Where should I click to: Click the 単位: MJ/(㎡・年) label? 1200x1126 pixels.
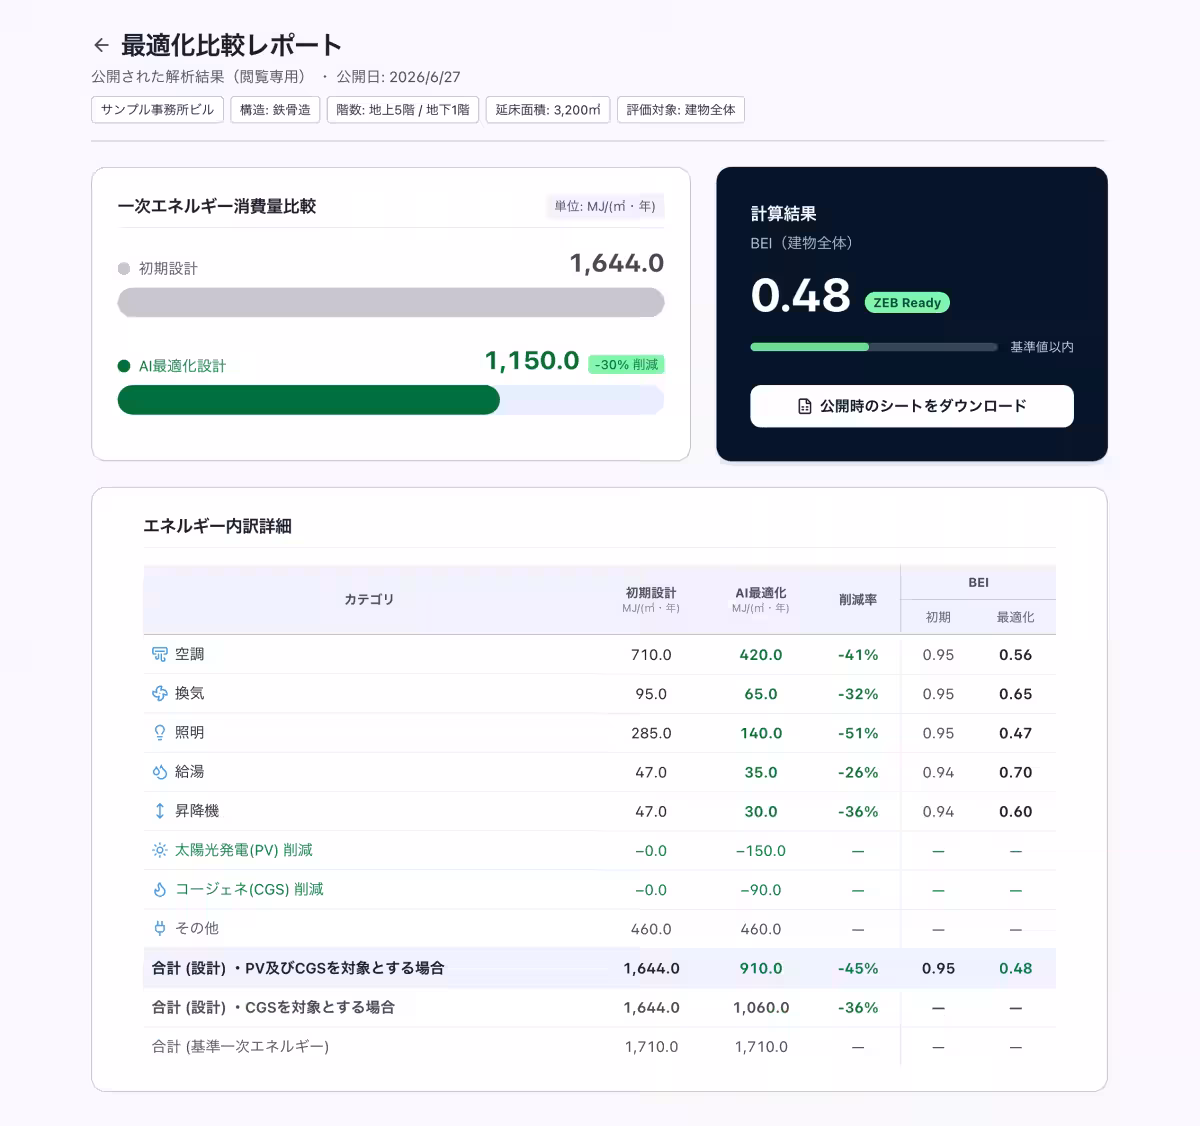[605, 207]
